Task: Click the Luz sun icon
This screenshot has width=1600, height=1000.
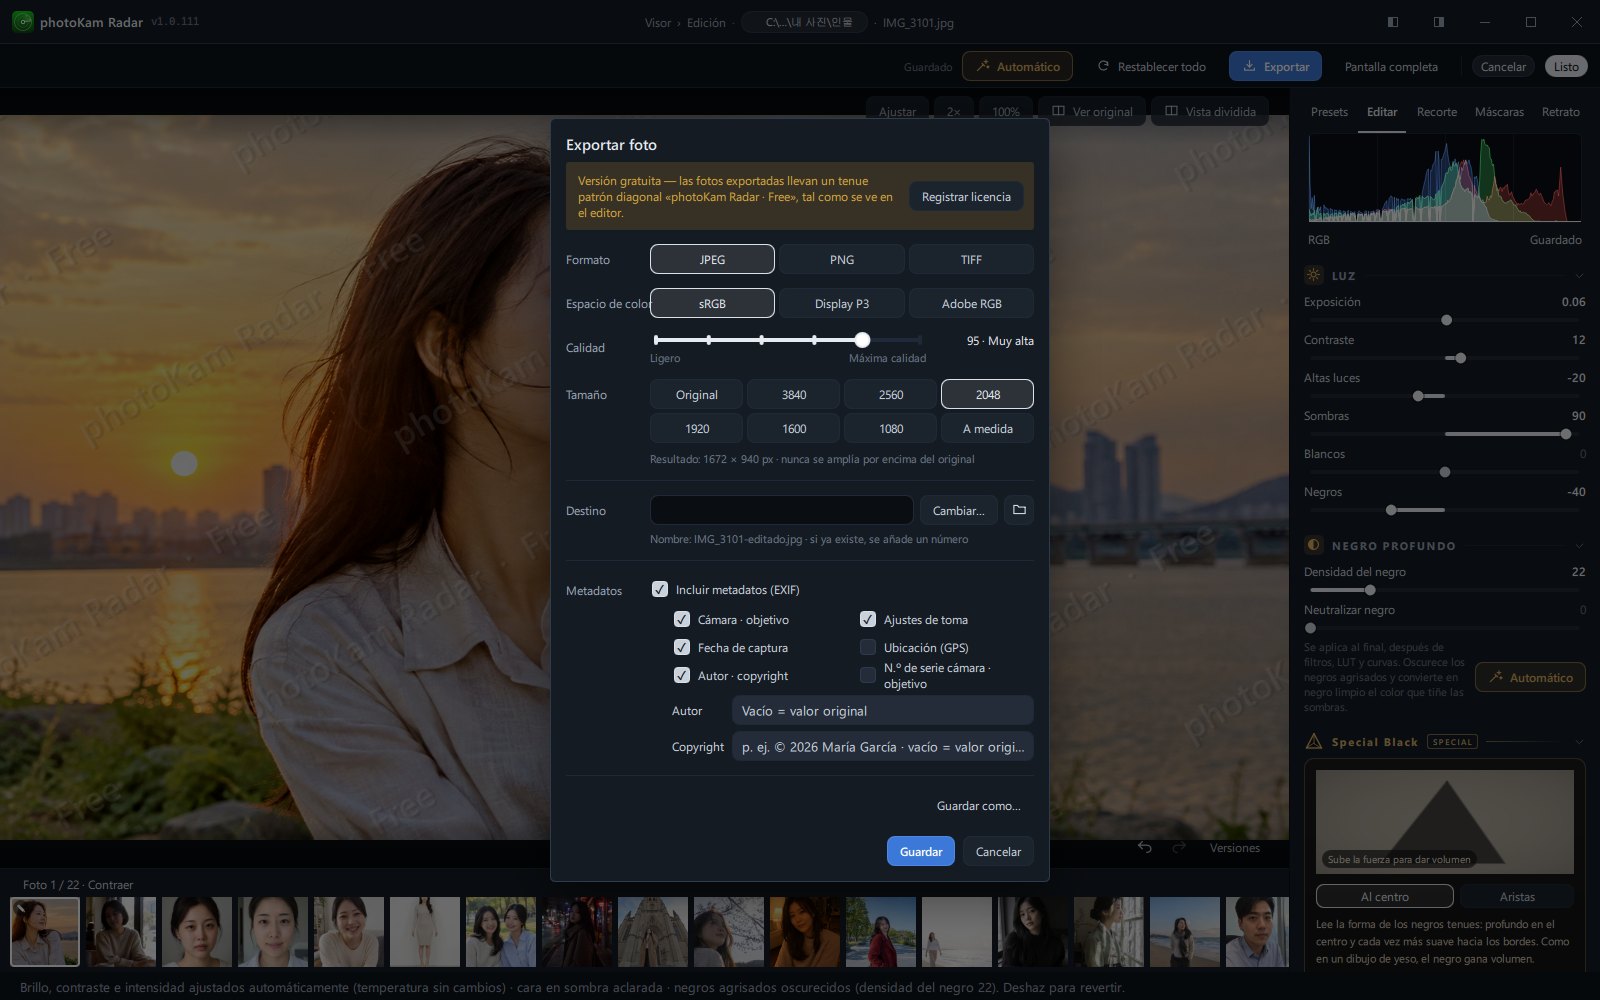Action: pos(1314,275)
